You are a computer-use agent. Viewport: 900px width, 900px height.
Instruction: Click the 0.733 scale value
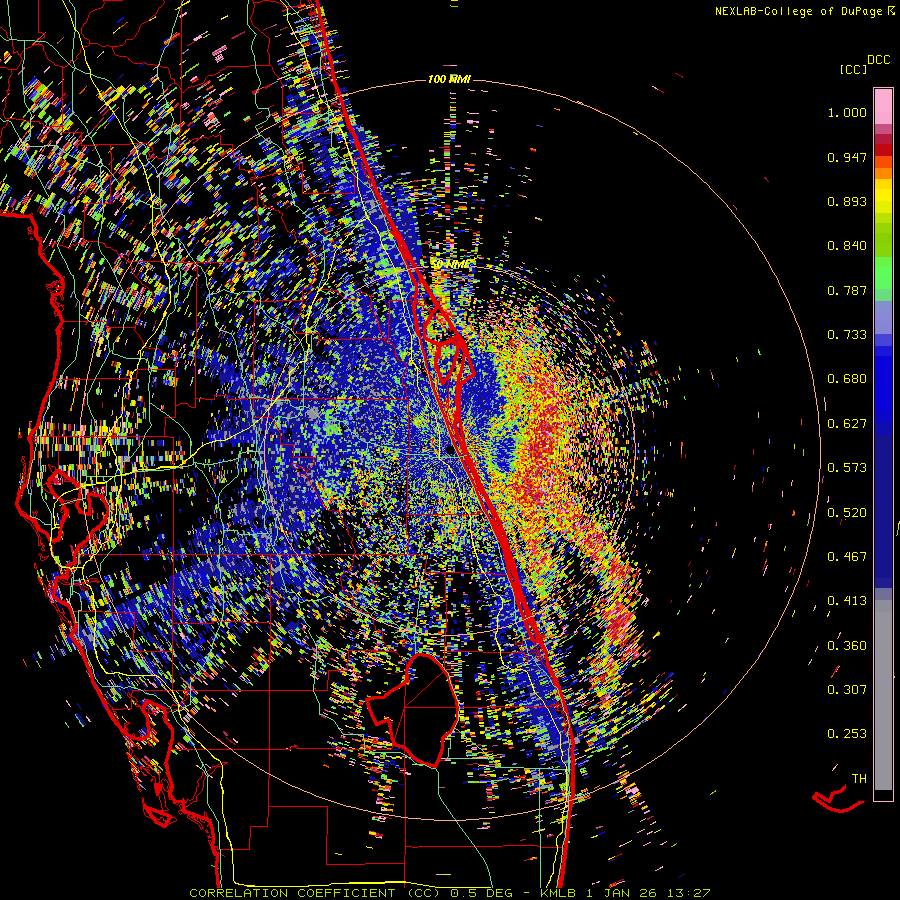click(x=847, y=335)
